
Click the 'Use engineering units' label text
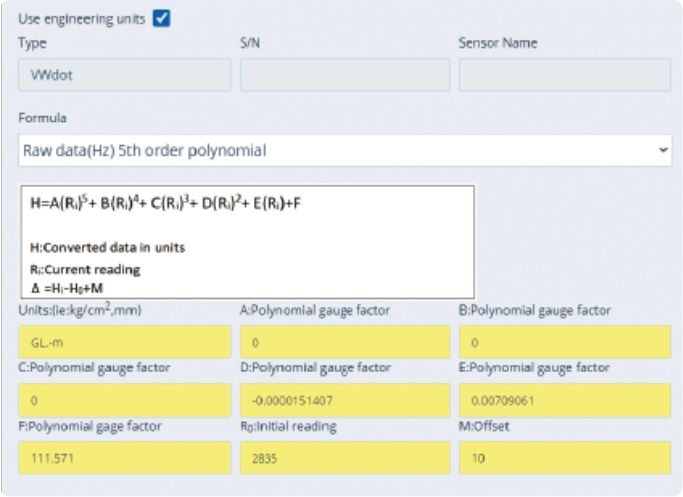(82, 19)
